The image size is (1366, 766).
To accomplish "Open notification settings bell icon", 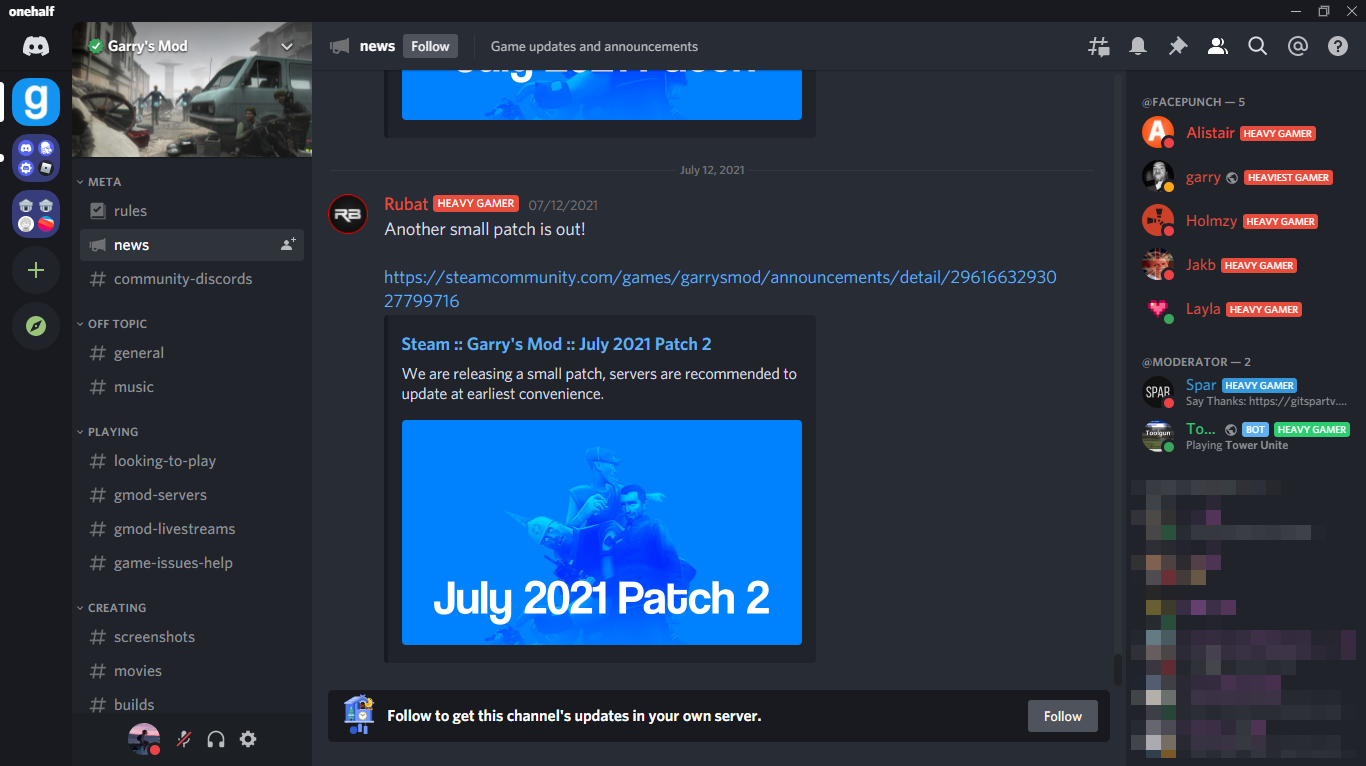I will coord(1138,46).
